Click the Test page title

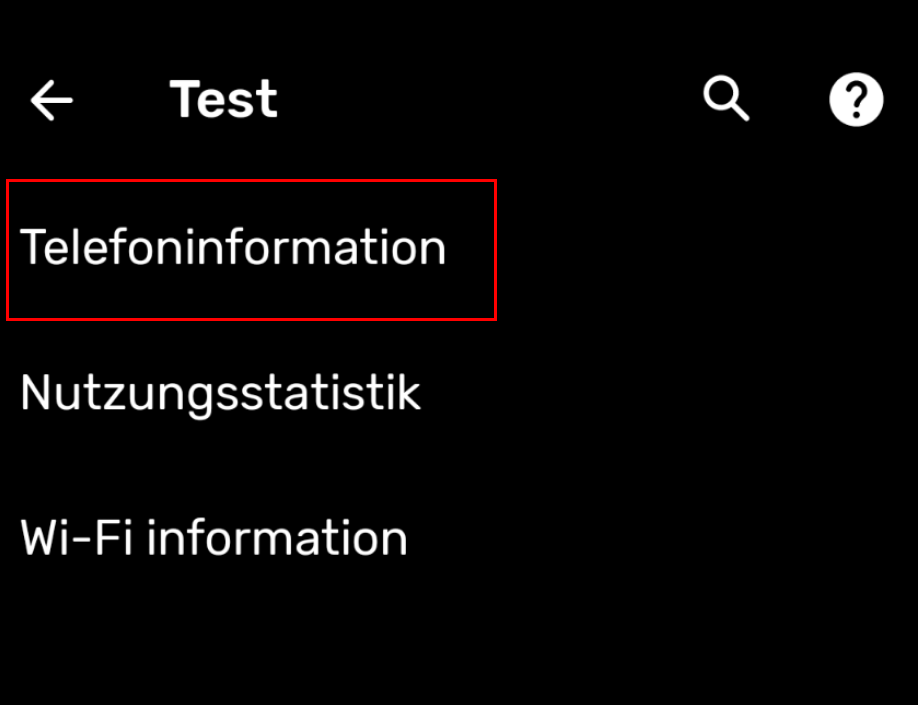coord(224,99)
